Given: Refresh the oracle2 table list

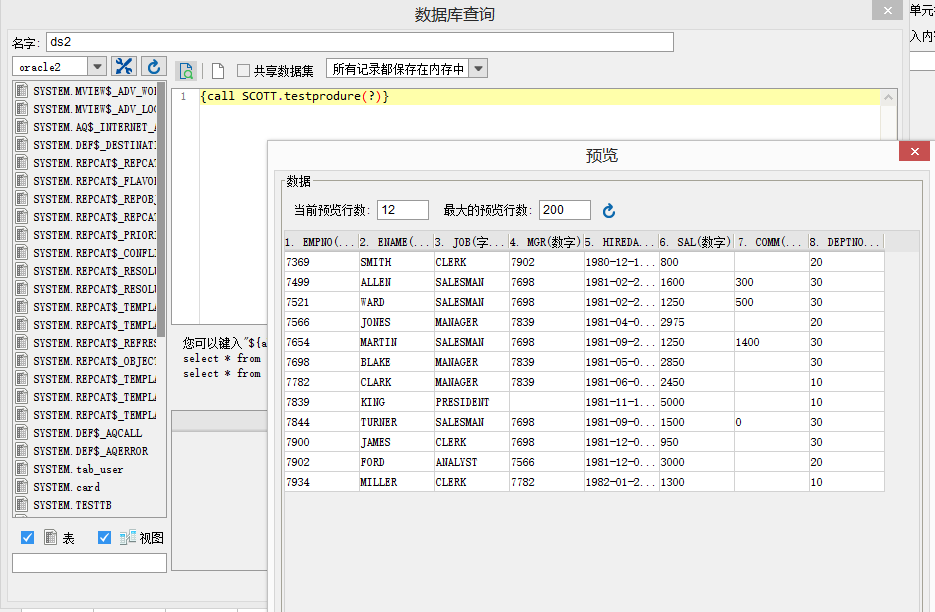Looking at the screenshot, I should [154, 66].
